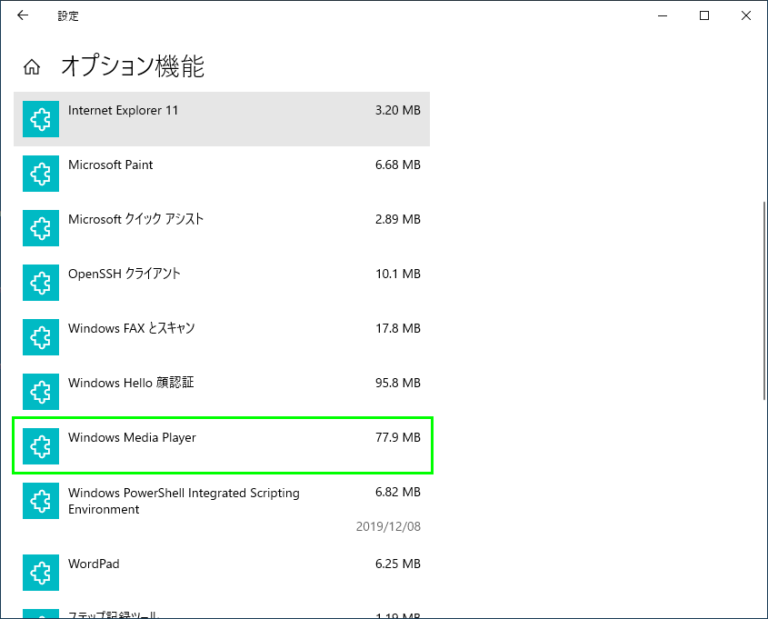The width and height of the screenshot is (768, 619).
Task: Close the 設定 window
Action: pos(746,16)
